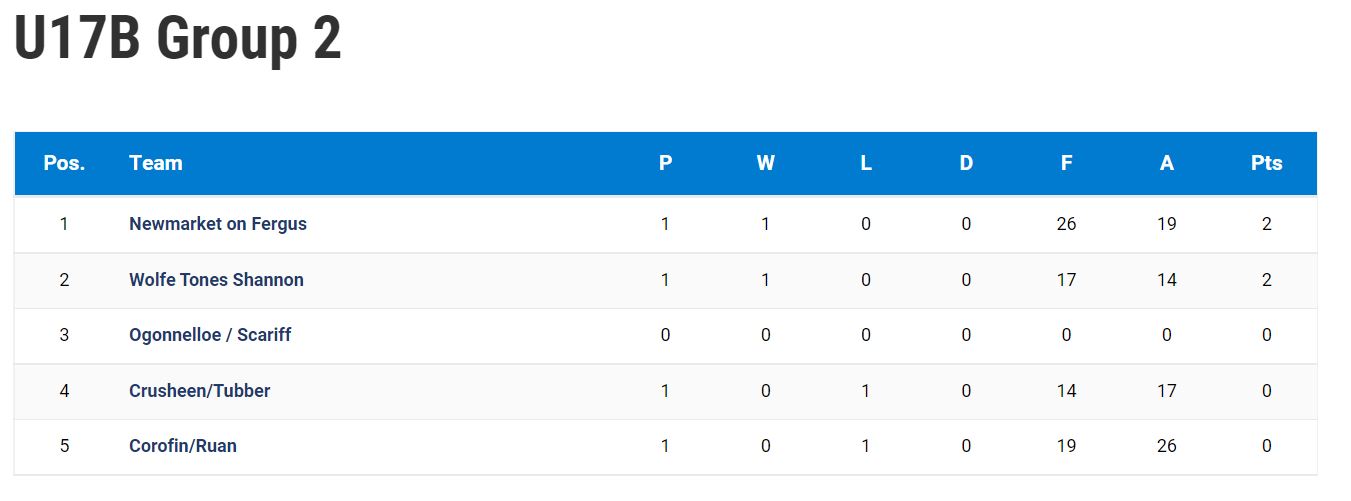The width and height of the screenshot is (1351, 501).
Task: Click Corofin/Ruan scores against value 26
Action: point(1167,446)
